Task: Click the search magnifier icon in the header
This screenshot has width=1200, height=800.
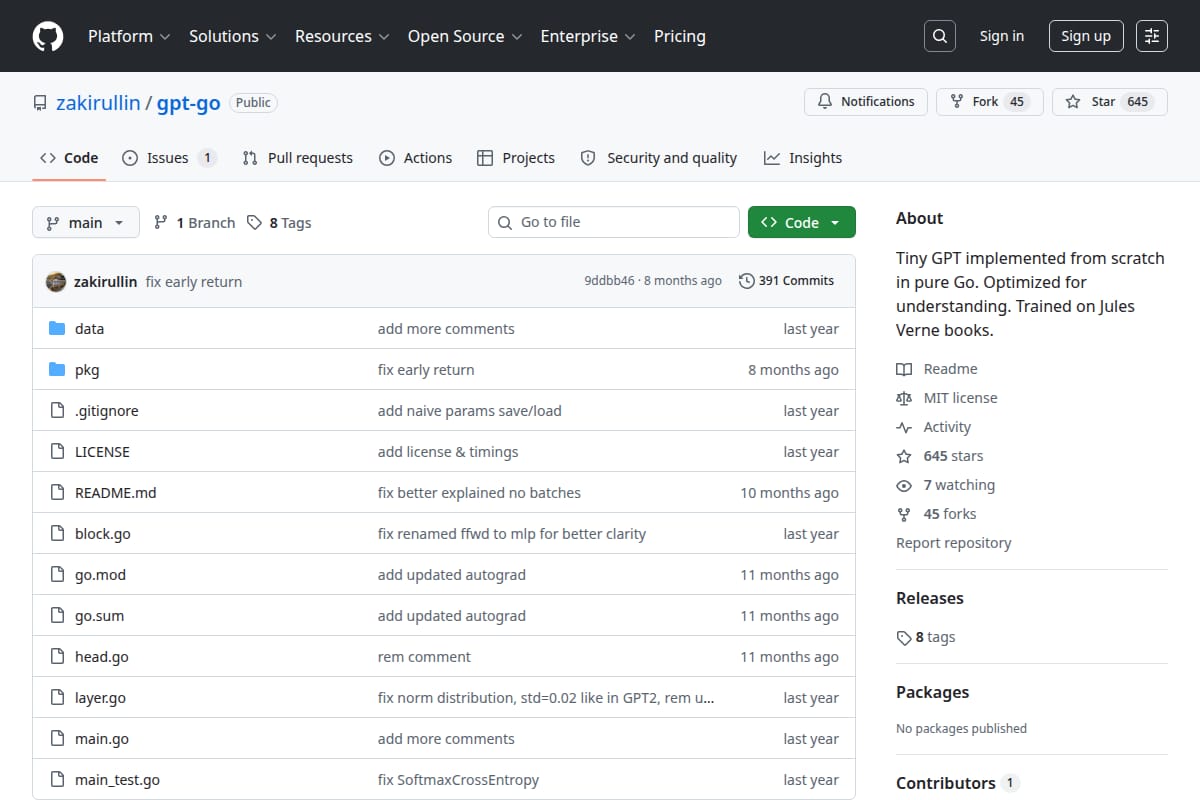Action: tap(939, 36)
